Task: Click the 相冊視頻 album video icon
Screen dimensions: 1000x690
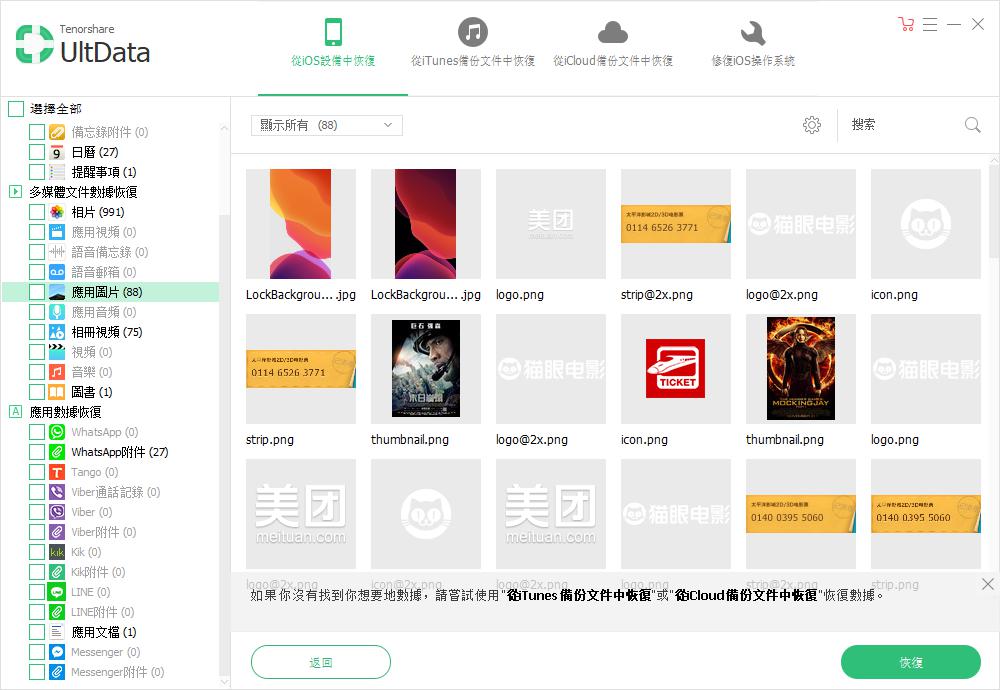Action: (x=57, y=332)
